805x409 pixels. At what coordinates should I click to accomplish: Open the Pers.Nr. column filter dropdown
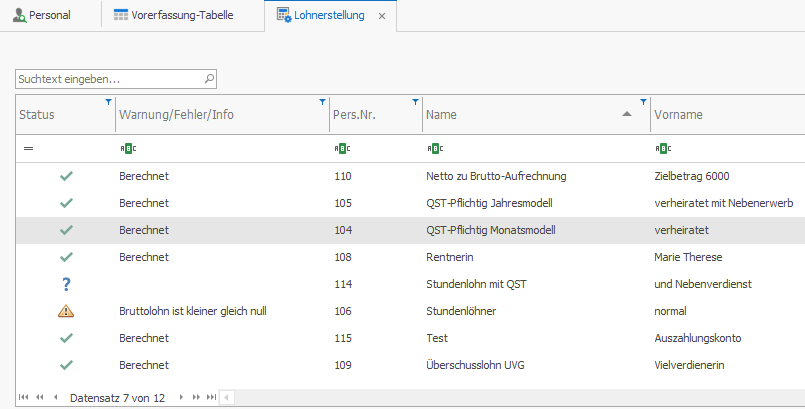point(416,102)
